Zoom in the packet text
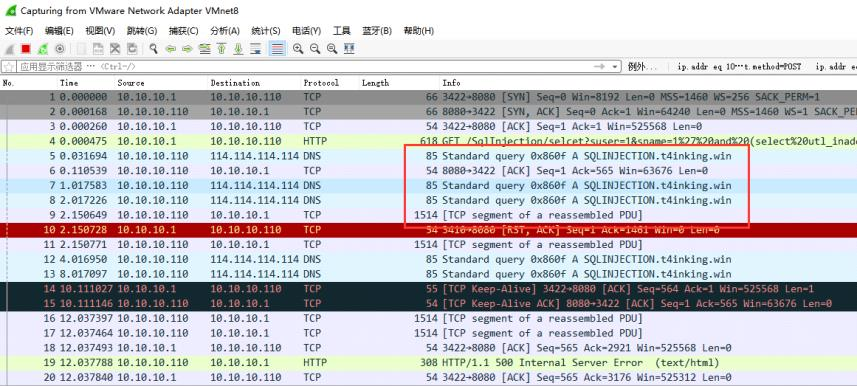Image resolution: width=857 pixels, height=386 pixels. (298, 49)
